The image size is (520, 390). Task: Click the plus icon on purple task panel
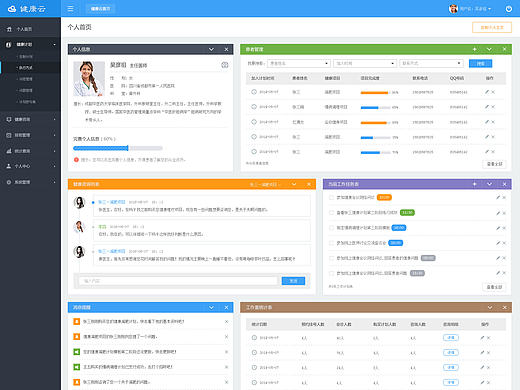[x=474, y=184]
